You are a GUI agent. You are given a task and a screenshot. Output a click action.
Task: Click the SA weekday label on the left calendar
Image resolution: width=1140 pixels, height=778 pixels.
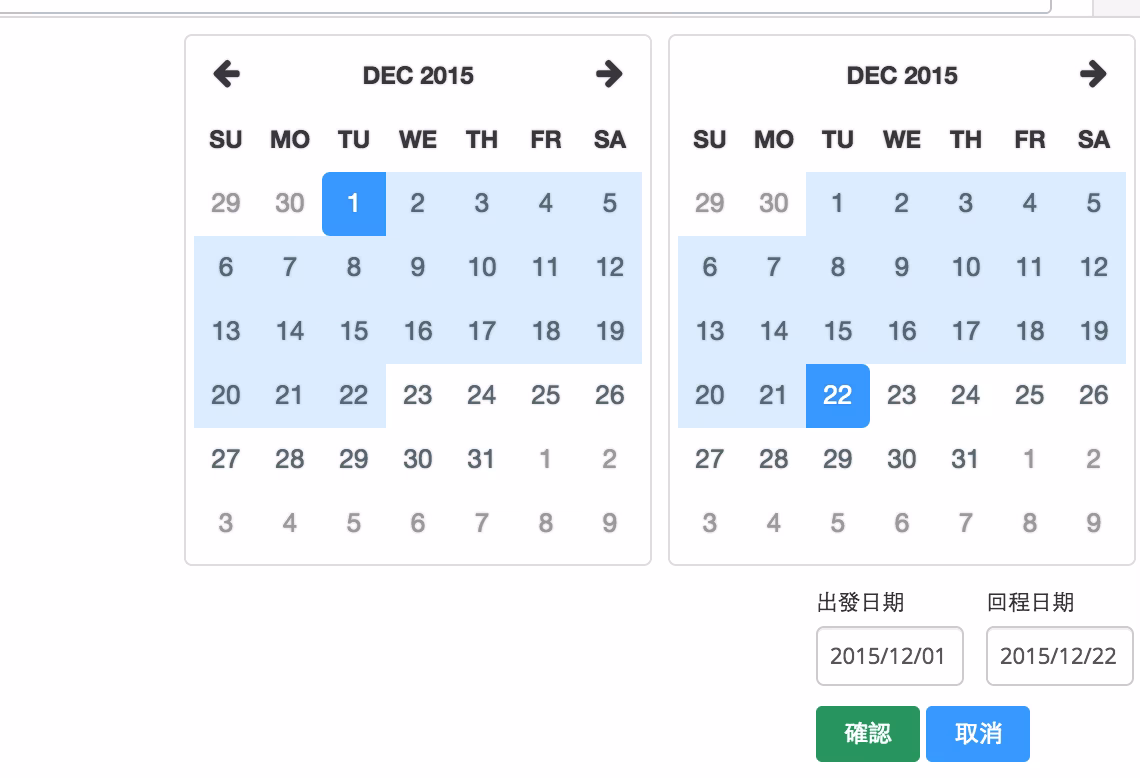tap(610, 140)
